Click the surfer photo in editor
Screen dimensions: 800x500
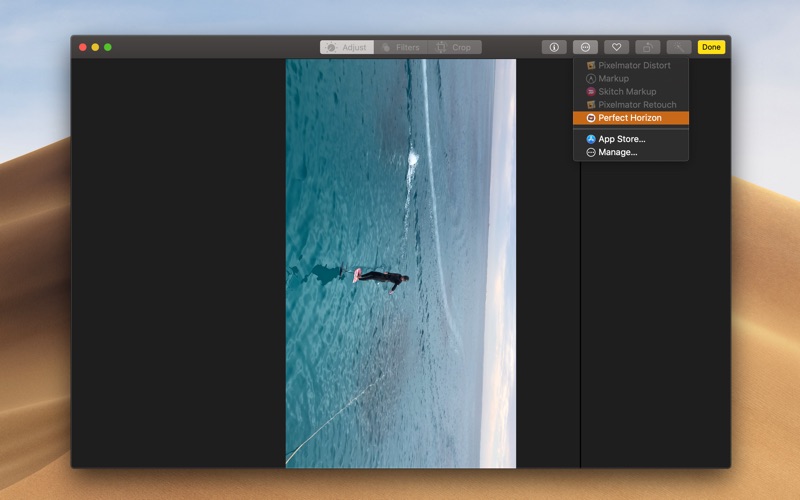point(401,263)
